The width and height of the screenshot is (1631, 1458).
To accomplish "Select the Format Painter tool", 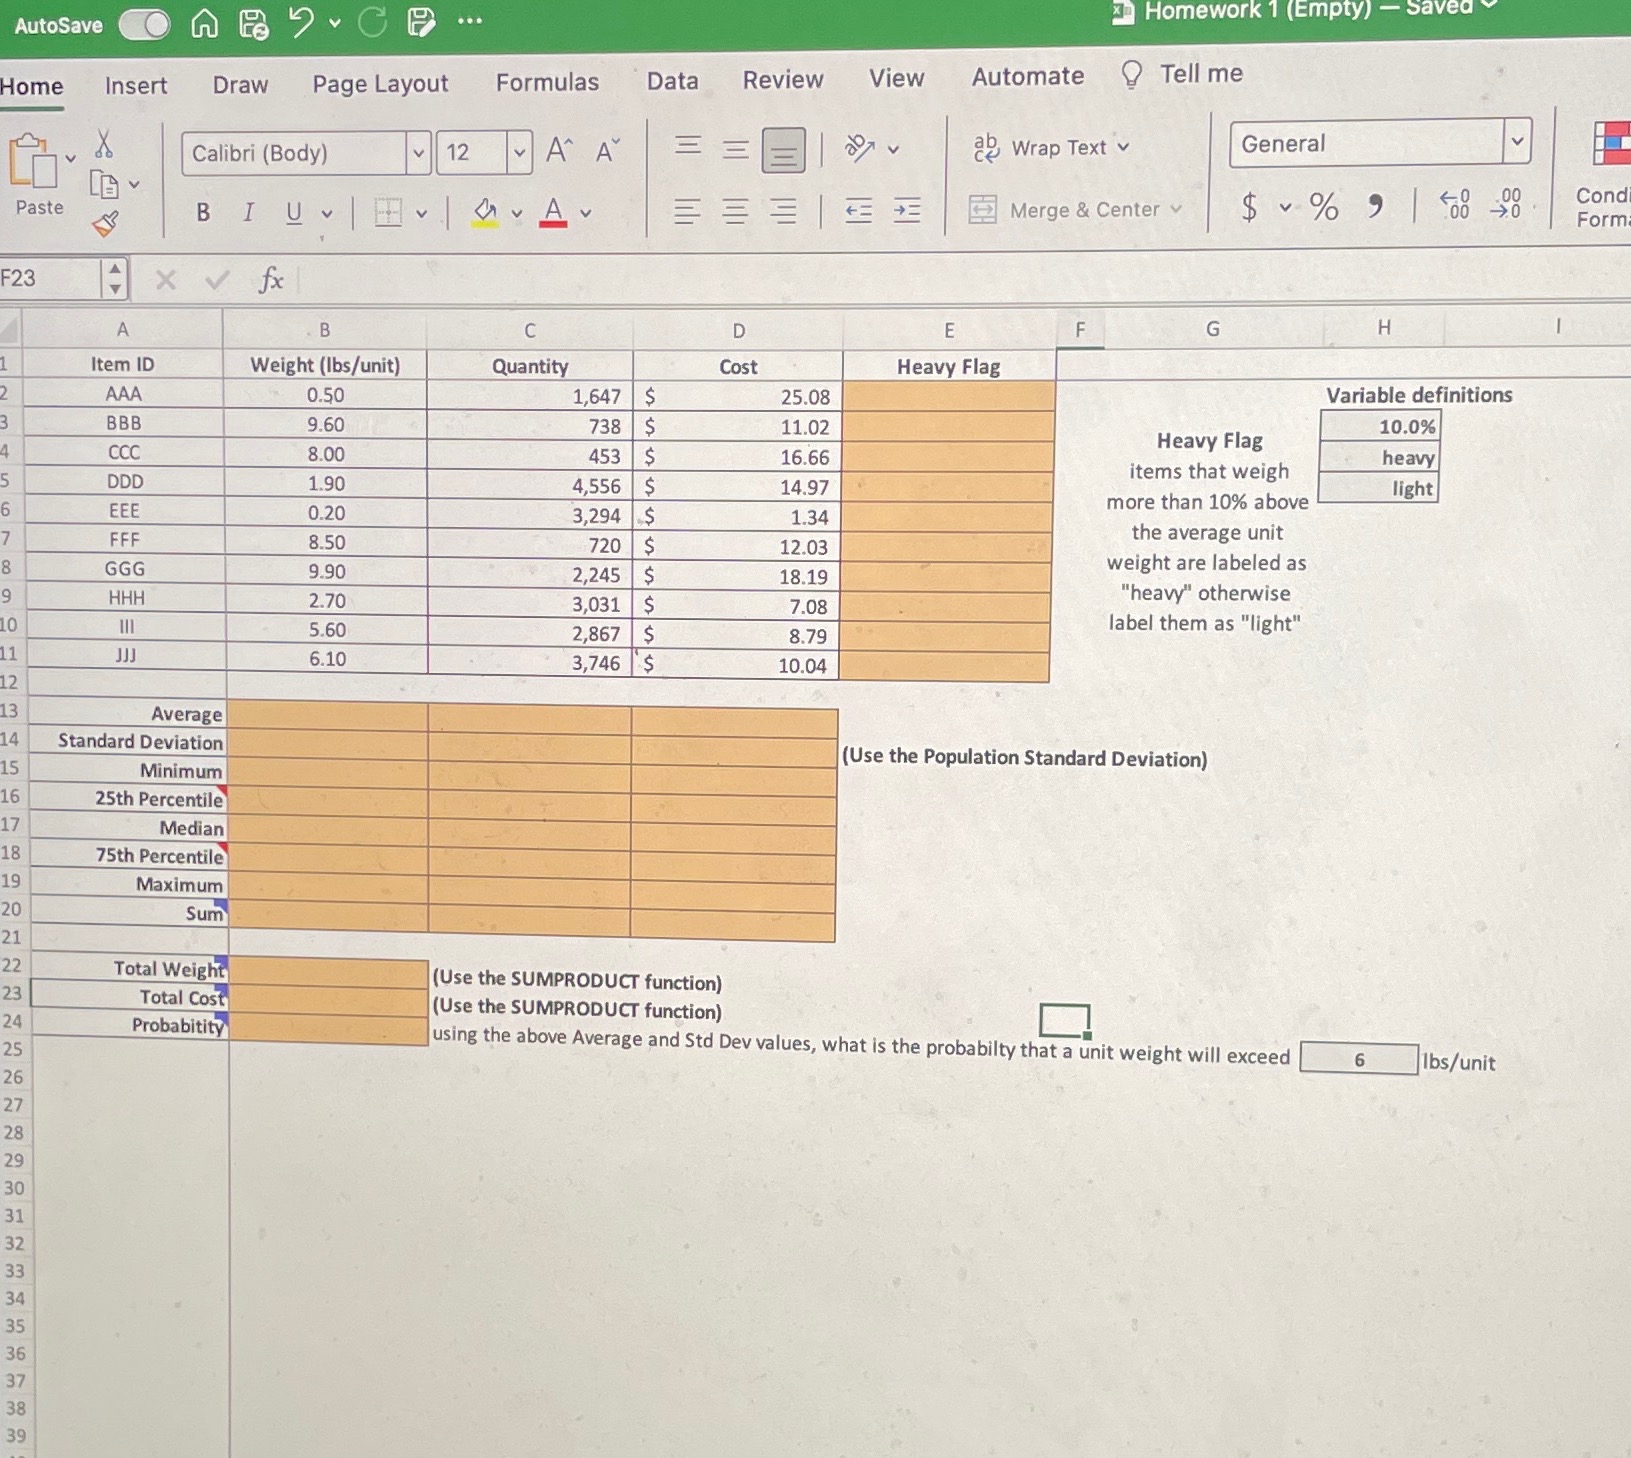I will click(107, 222).
